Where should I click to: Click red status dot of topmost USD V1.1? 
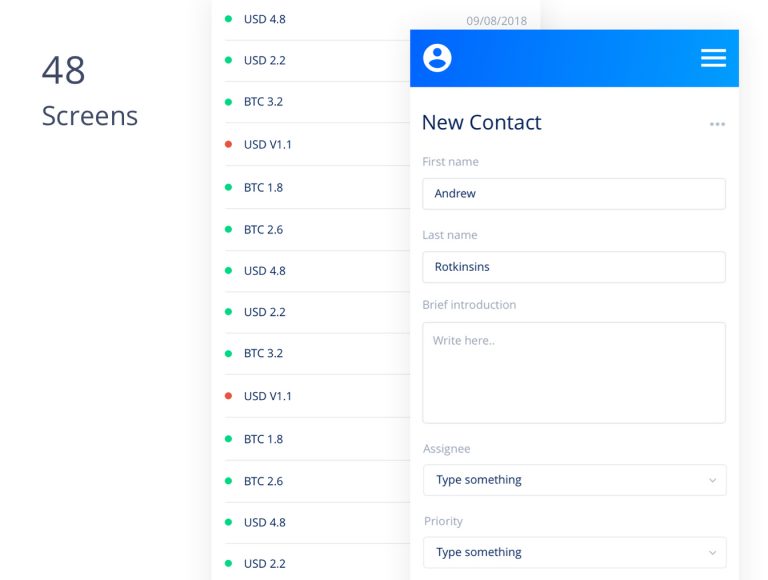pyautogui.click(x=228, y=144)
